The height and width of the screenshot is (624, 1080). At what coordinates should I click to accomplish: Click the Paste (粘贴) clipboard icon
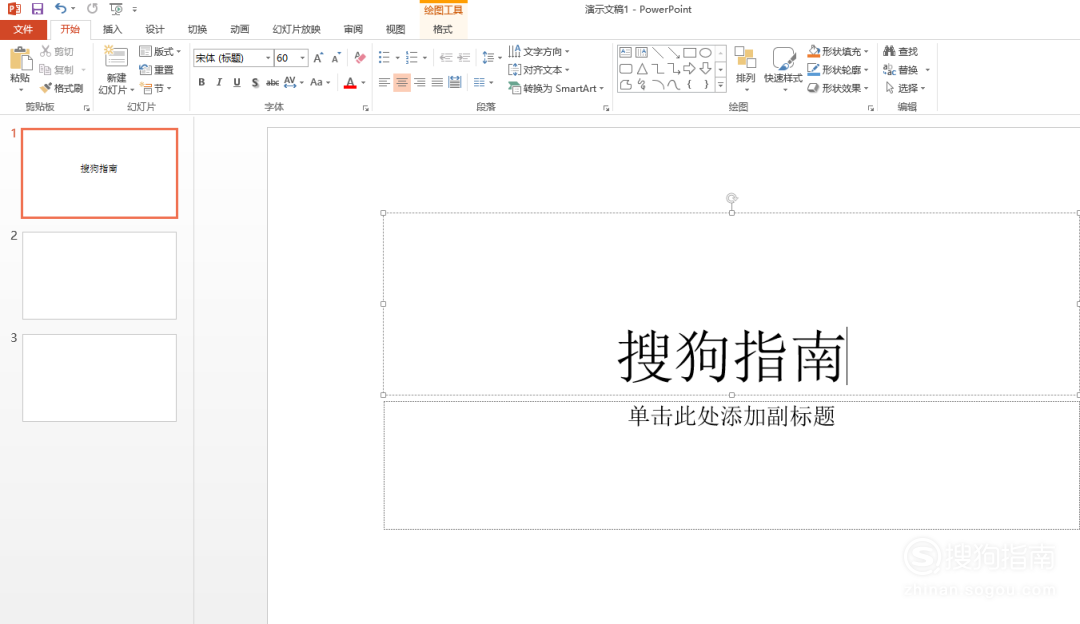21,60
